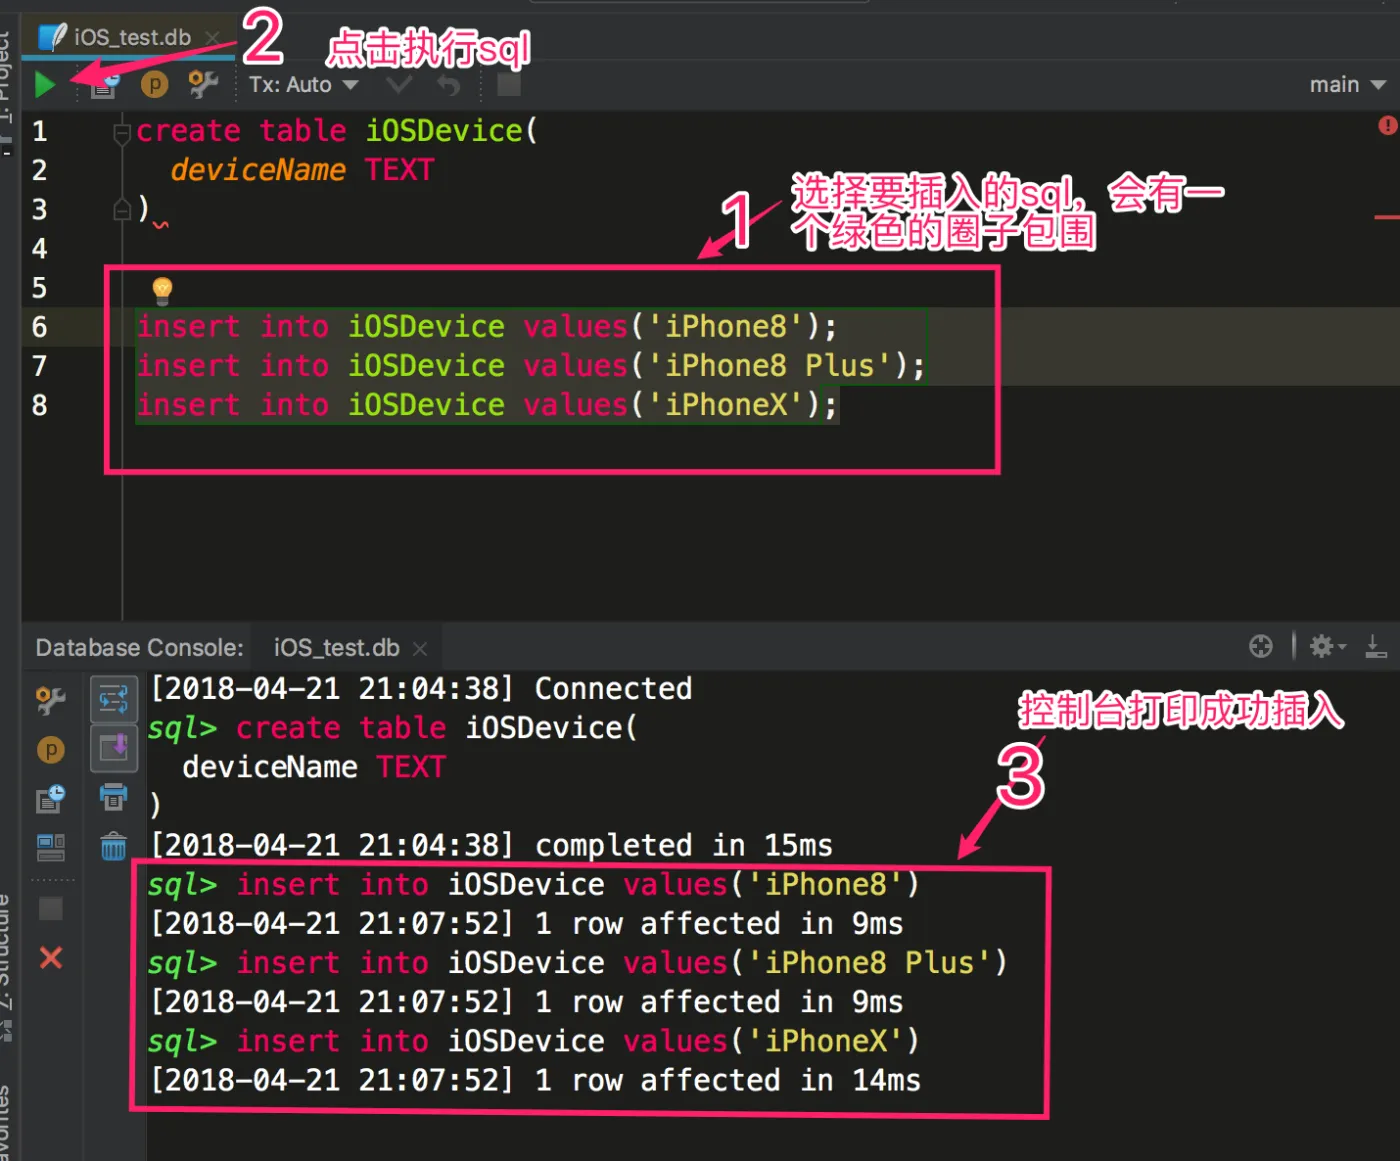The image size is (1400, 1161).
Task: Toggle scroll-to-end in the console output
Action: click(114, 748)
